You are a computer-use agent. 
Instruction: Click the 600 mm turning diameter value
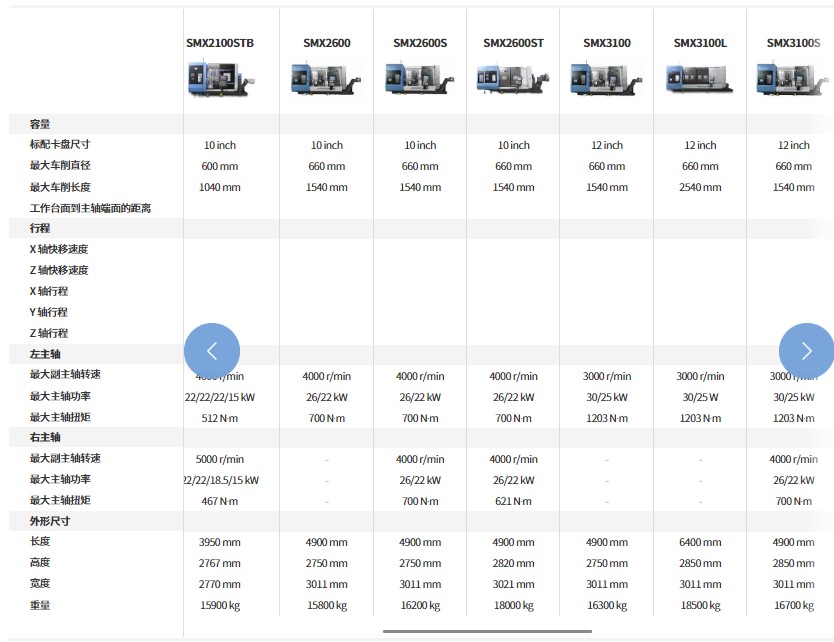pos(220,166)
